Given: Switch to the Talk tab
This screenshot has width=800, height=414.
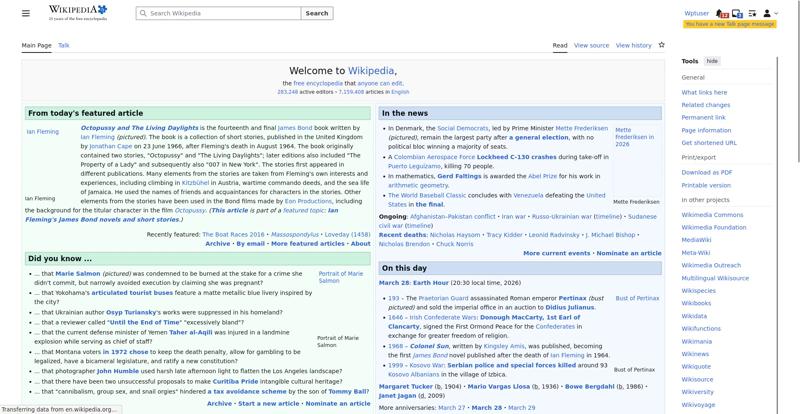Looking at the screenshot, I should click(x=64, y=45).
